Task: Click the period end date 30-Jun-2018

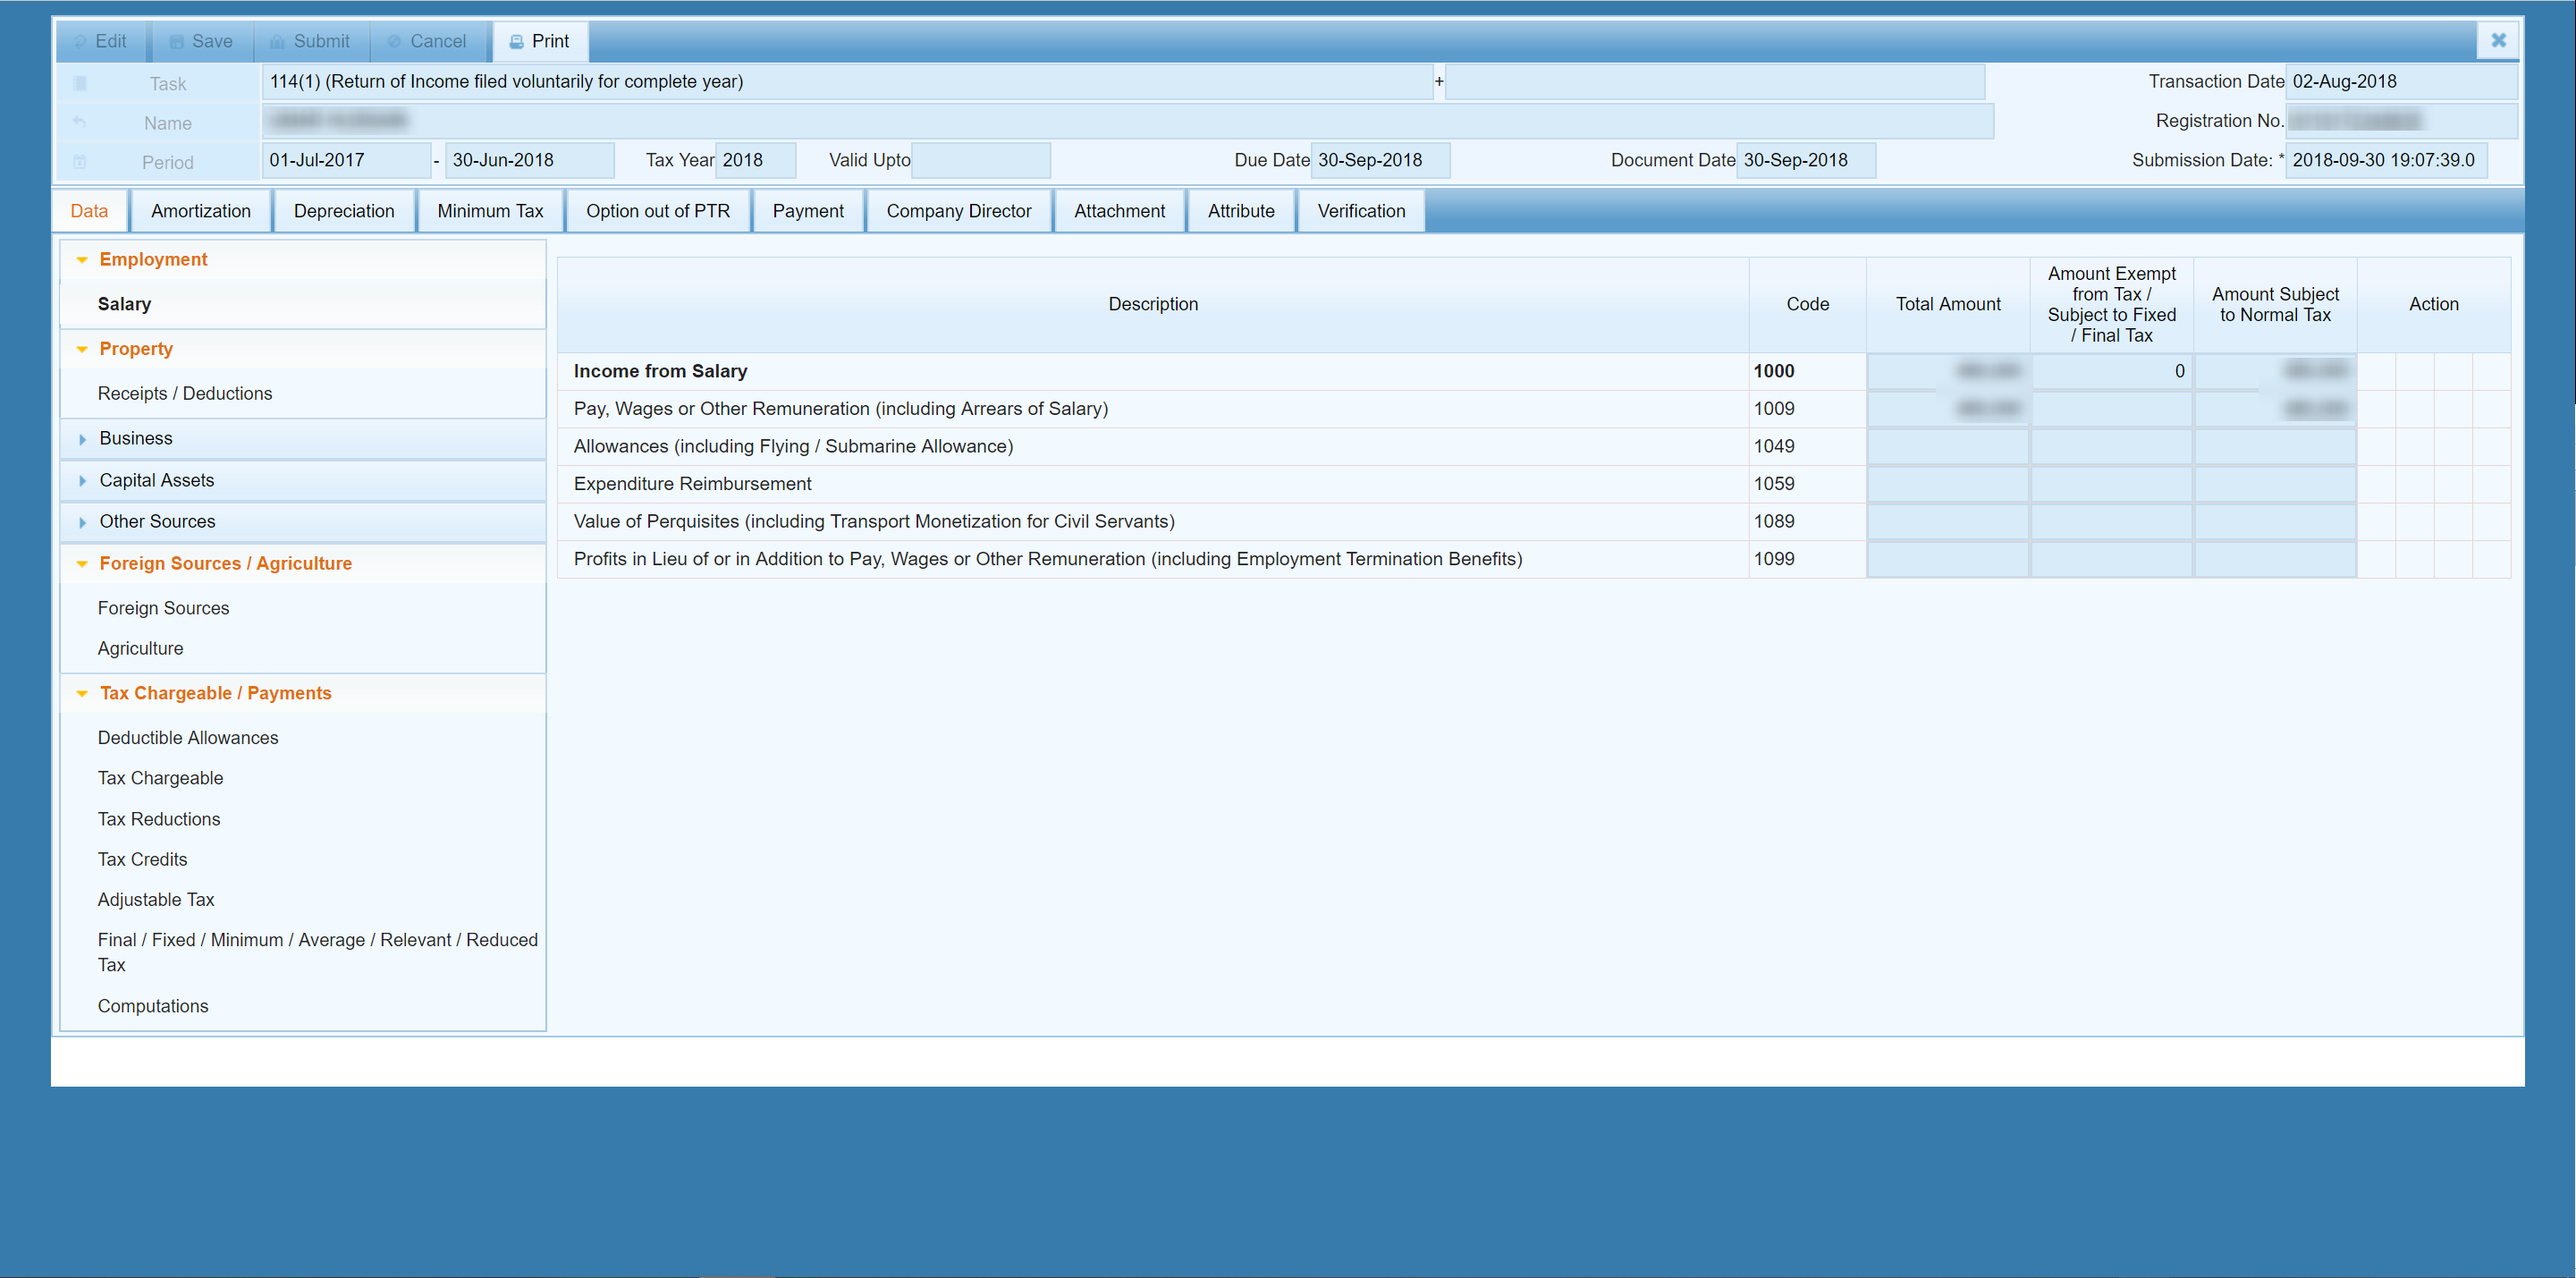Action: click(530, 160)
